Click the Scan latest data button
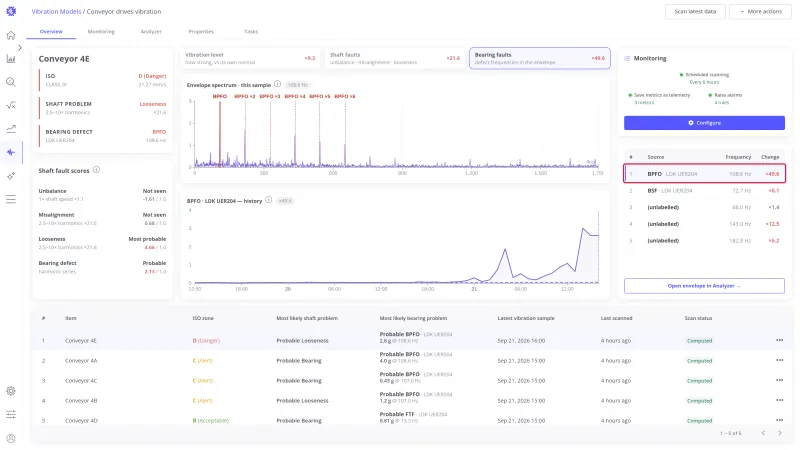The image size is (800, 450). [695, 11]
